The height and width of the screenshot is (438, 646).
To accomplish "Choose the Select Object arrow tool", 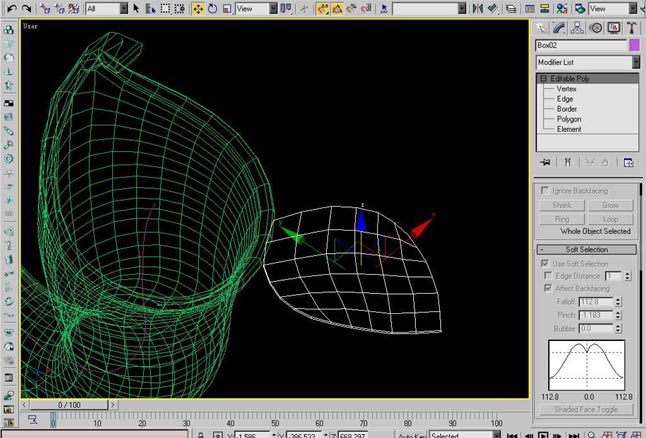I will [x=136, y=8].
